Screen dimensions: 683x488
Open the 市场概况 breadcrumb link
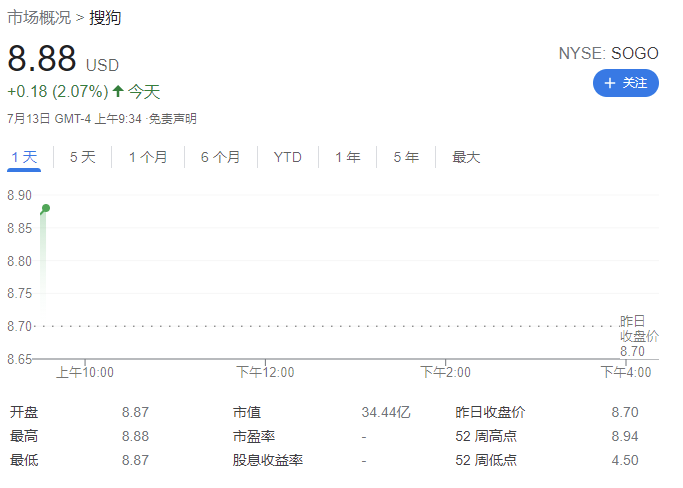click(39, 17)
